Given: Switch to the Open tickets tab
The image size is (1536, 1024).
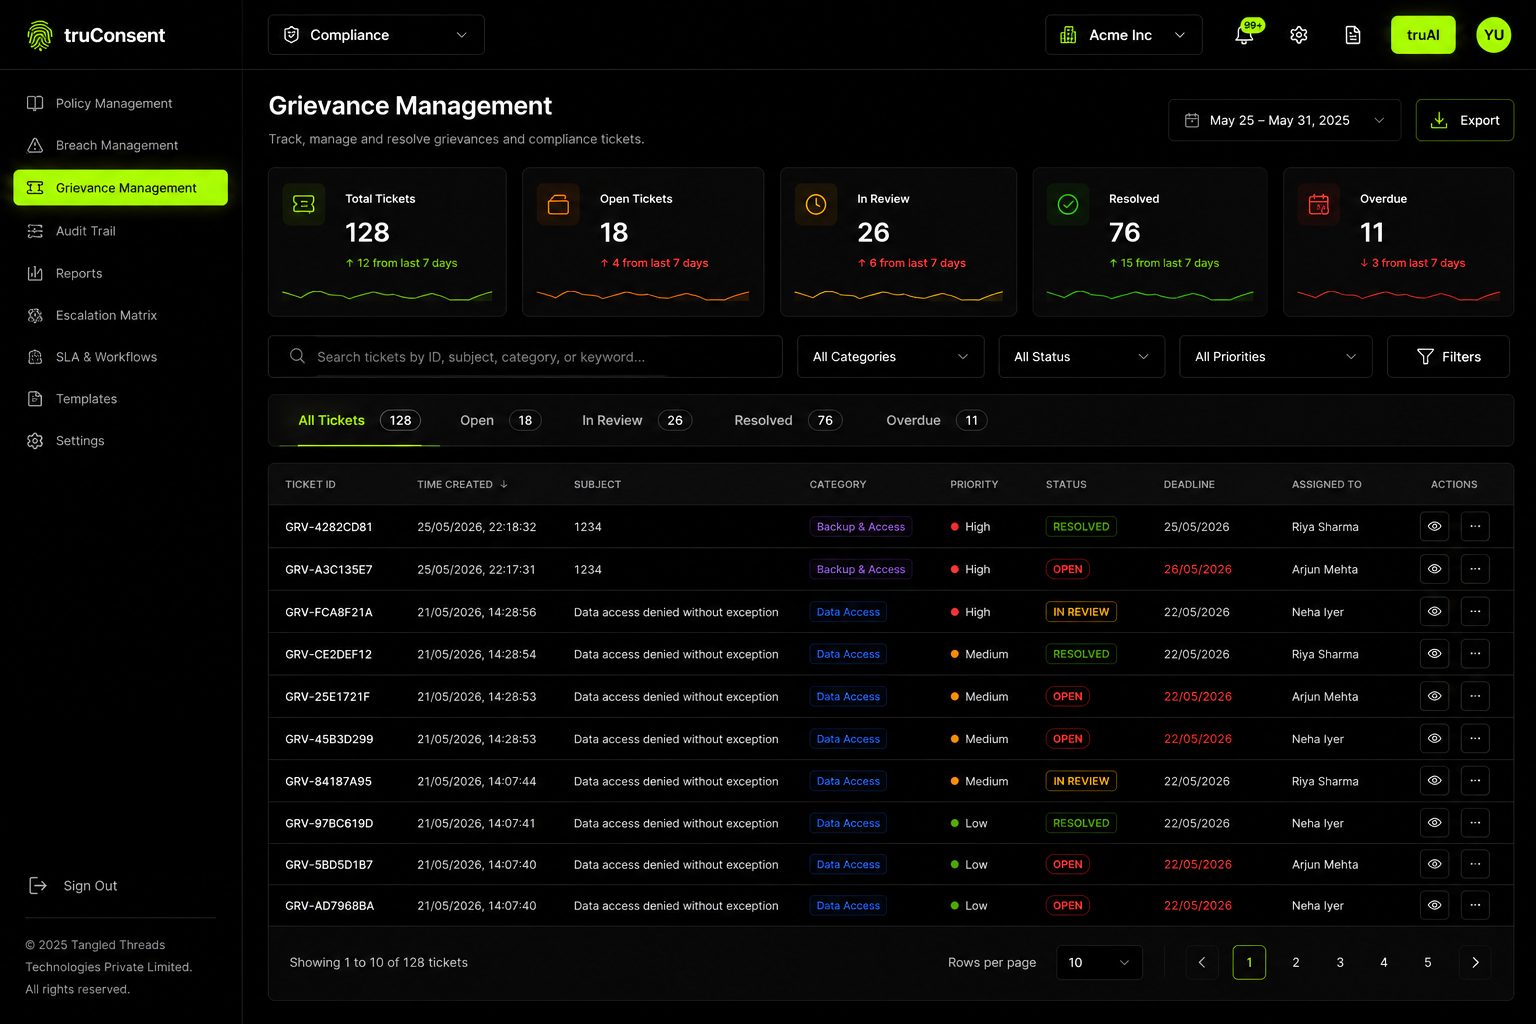Looking at the screenshot, I should pyautogui.click(x=500, y=420).
